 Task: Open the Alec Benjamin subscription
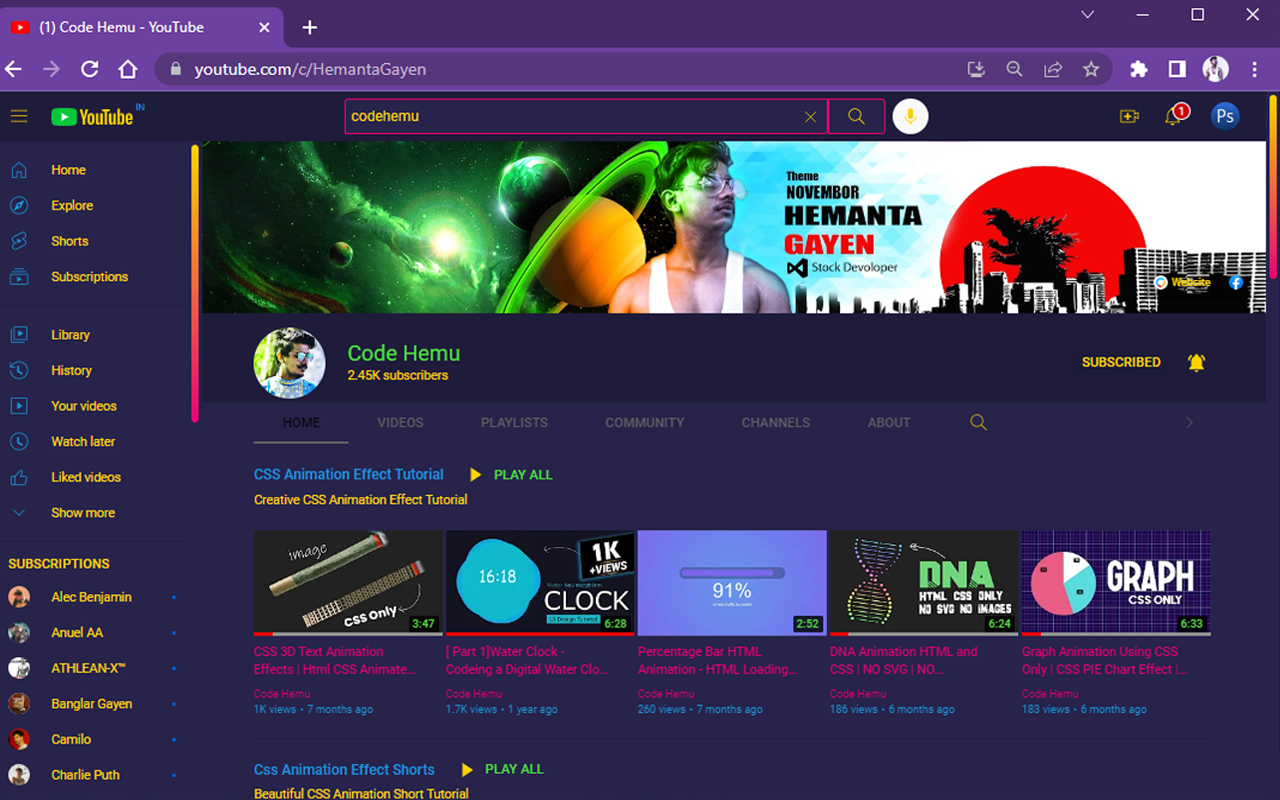click(x=92, y=597)
